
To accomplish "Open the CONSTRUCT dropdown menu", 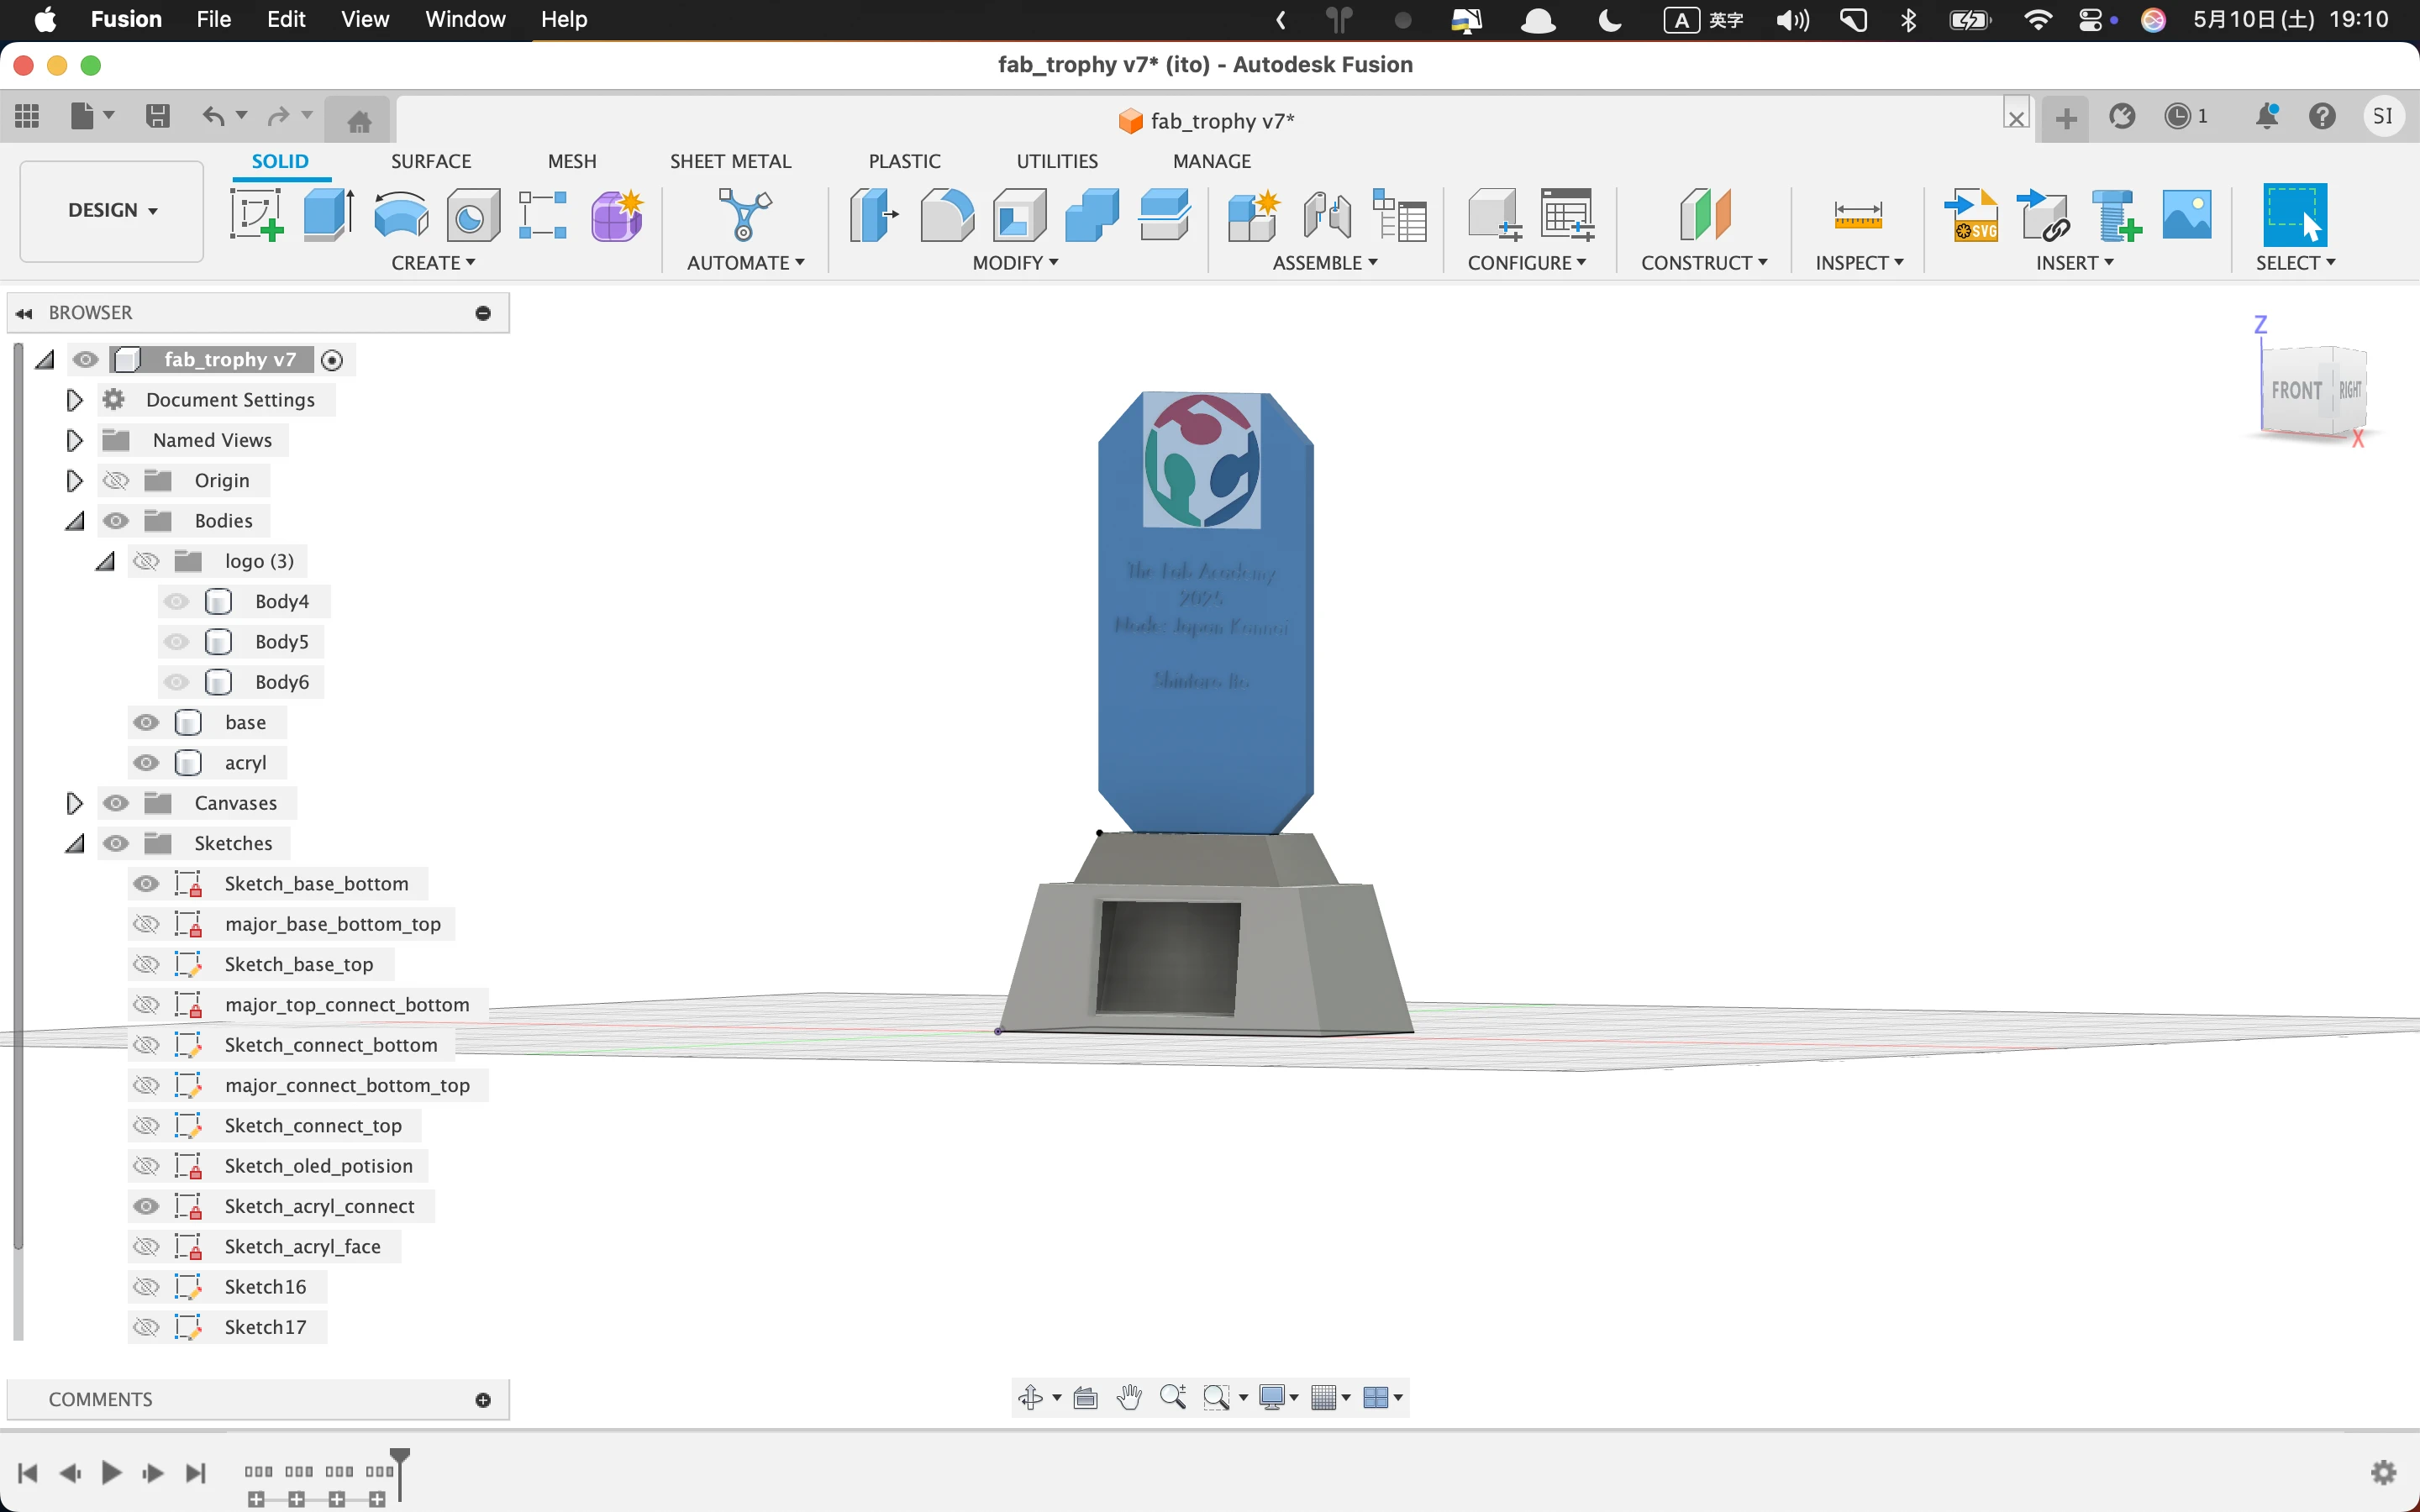I will [1704, 263].
